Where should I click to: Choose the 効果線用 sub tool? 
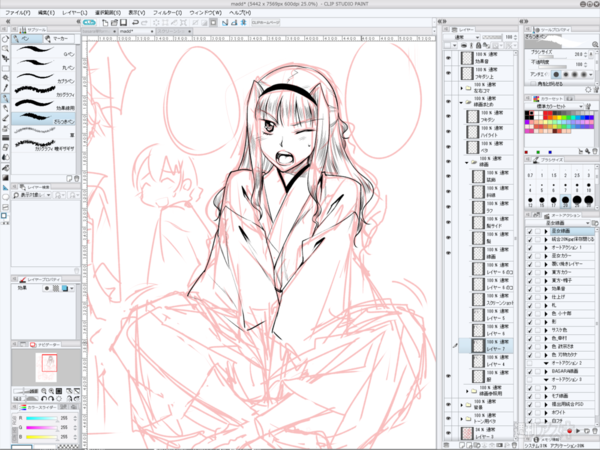[44, 104]
